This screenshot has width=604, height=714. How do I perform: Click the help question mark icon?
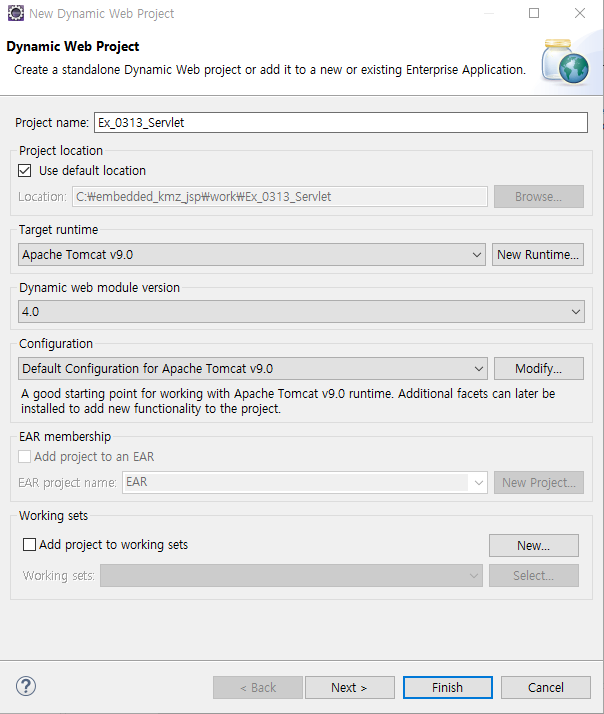[x=26, y=686]
